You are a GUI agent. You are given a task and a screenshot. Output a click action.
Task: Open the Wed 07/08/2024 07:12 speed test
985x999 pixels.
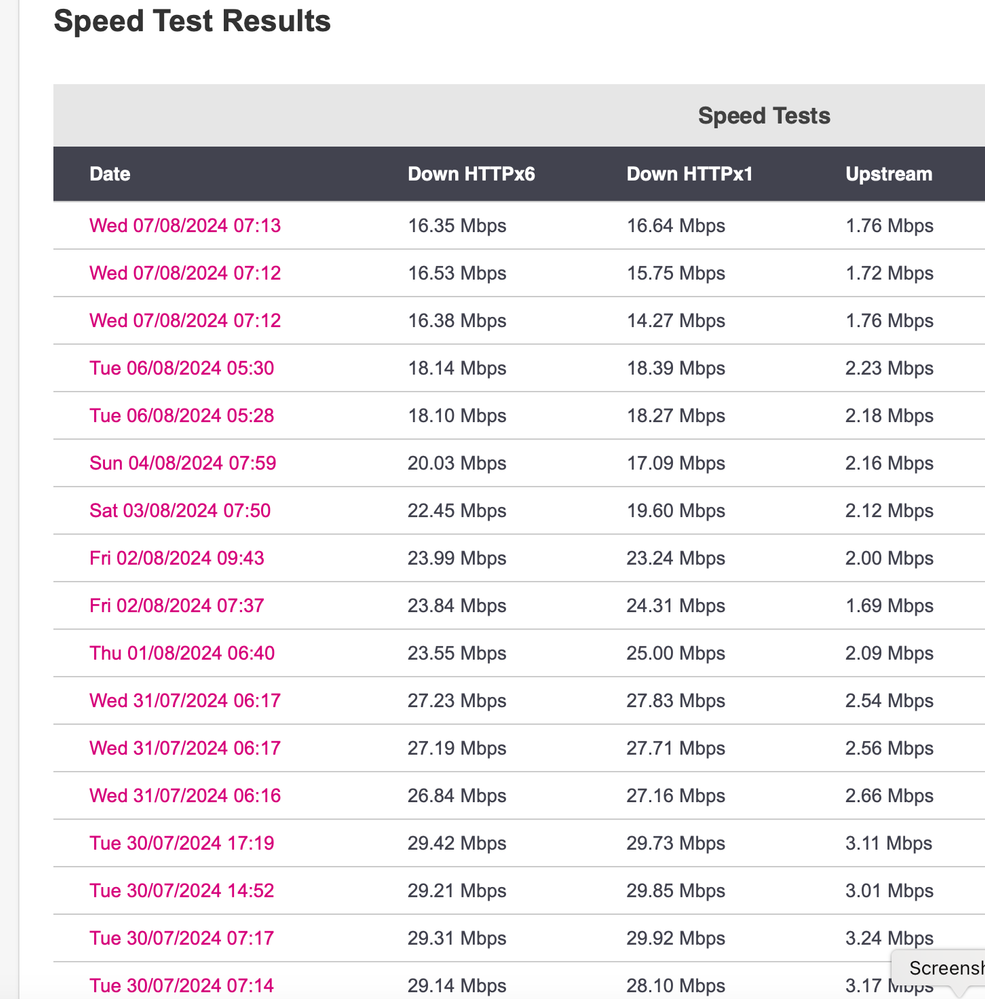[x=185, y=273]
